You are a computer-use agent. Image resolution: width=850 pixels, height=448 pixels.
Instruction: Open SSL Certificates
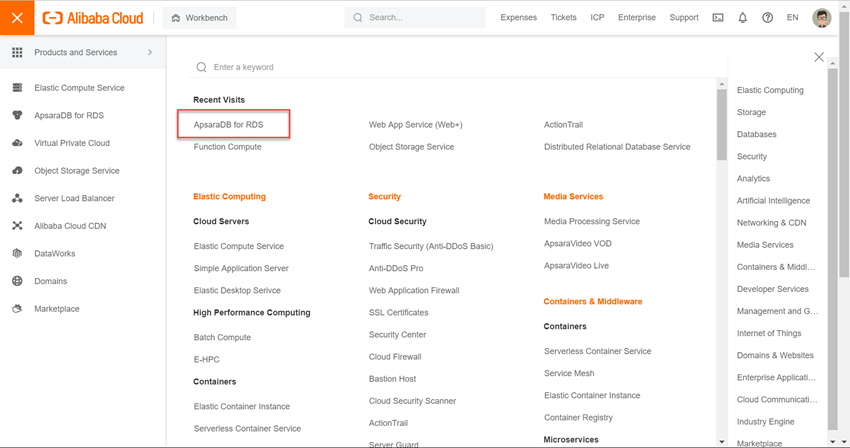click(x=398, y=313)
